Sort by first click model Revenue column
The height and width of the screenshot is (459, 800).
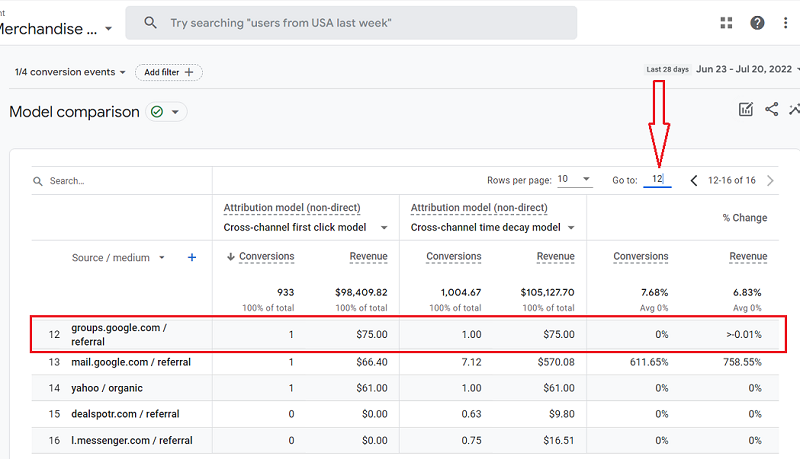[x=368, y=257]
